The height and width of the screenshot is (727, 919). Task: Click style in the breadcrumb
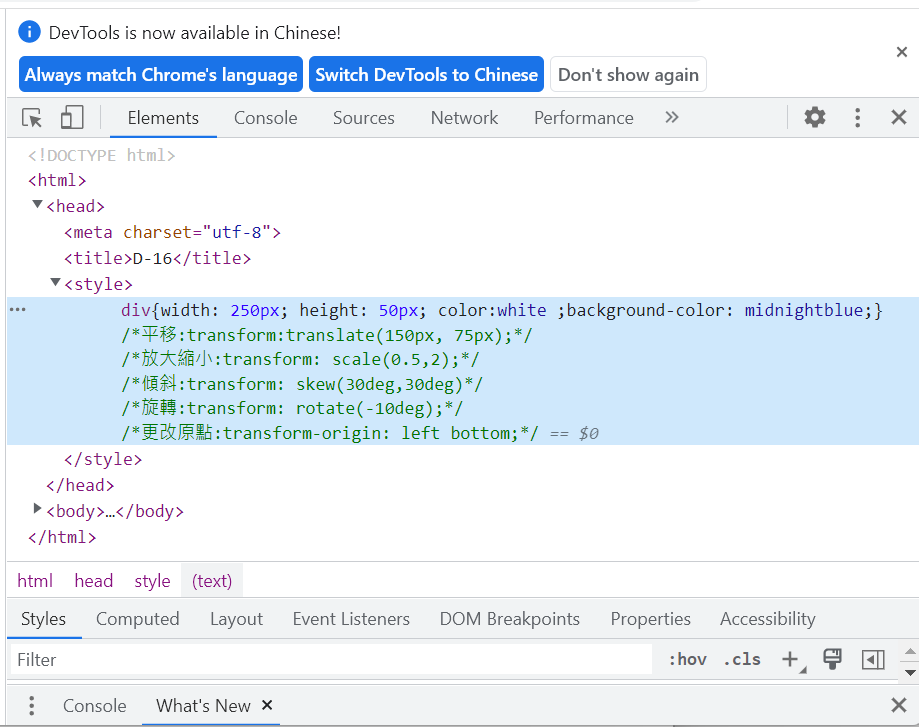[x=152, y=581]
